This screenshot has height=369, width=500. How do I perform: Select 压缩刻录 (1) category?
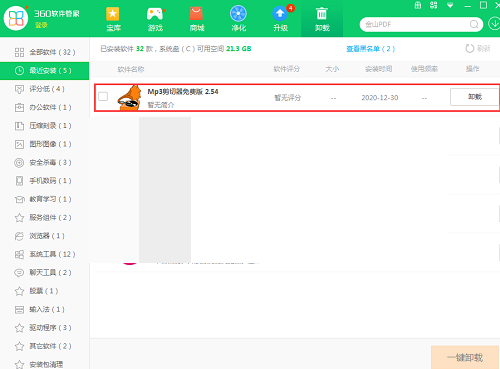click(44, 126)
